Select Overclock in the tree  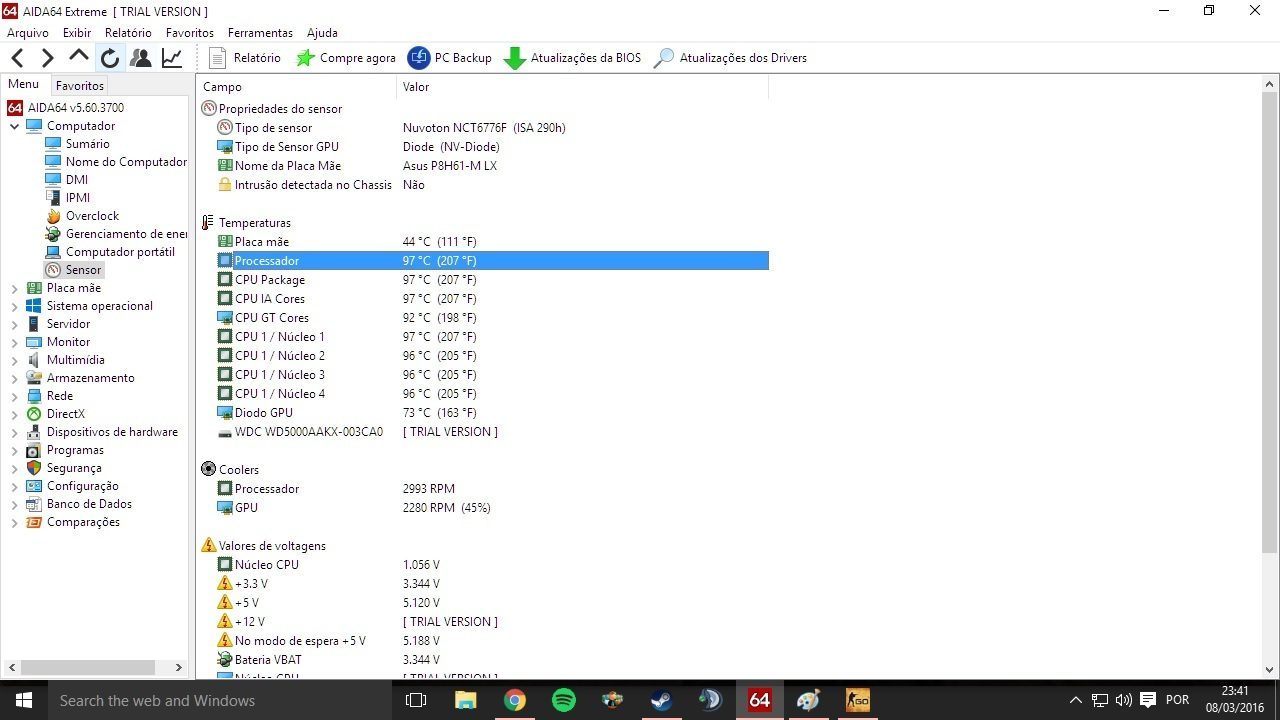pyautogui.click(x=92, y=216)
